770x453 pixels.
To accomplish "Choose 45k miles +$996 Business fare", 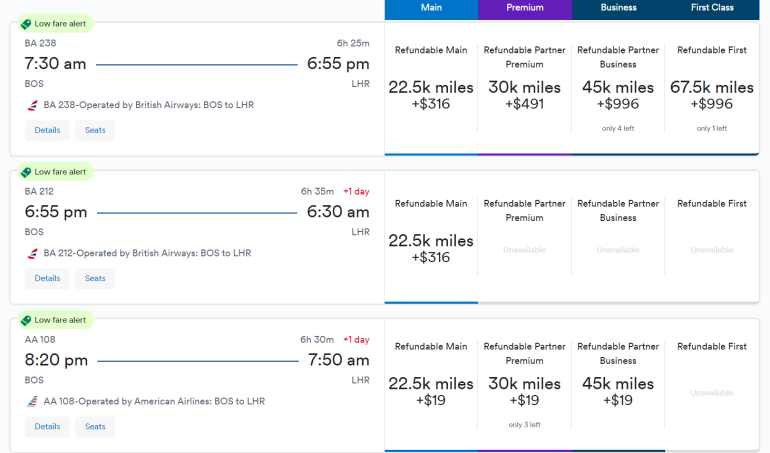I will click(618, 95).
